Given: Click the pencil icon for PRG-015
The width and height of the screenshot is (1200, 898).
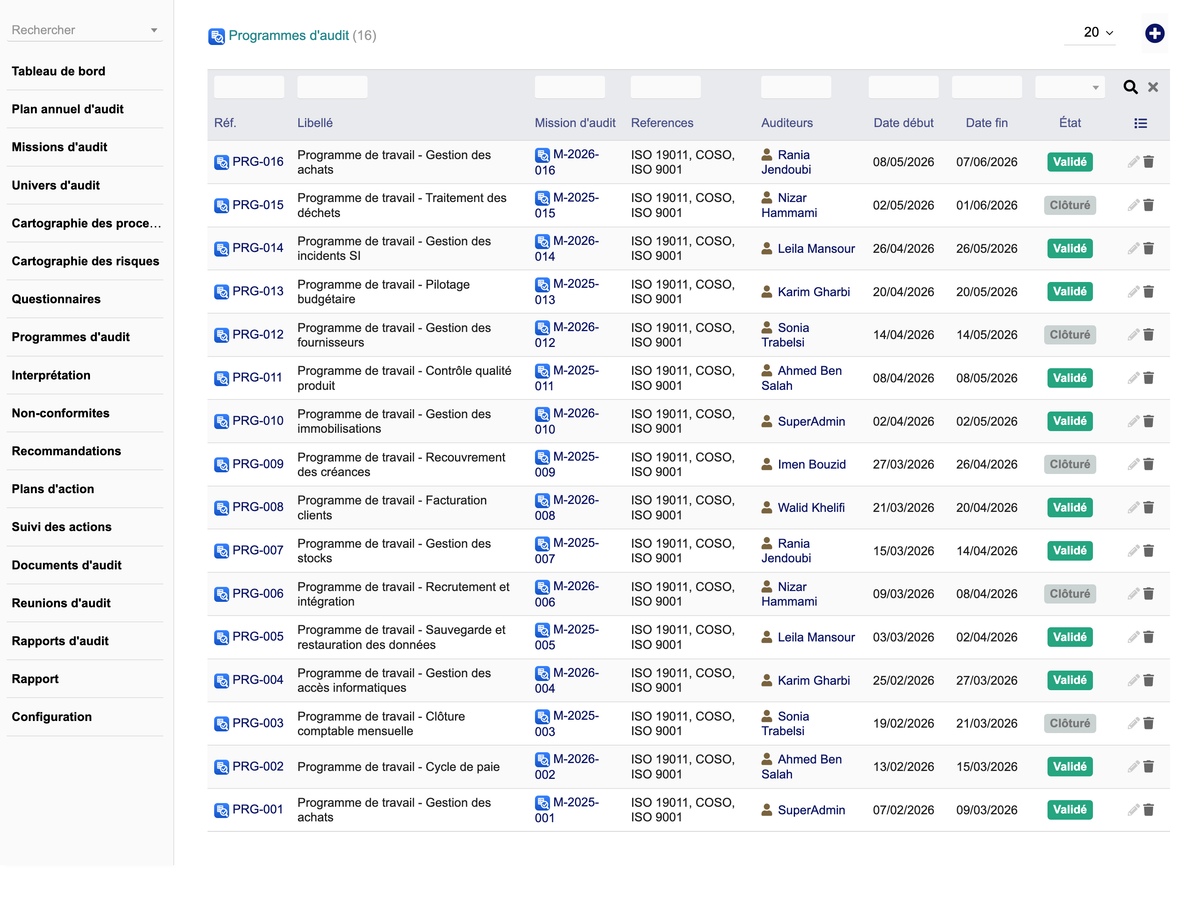Looking at the screenshot, I should coord(1133,205).
